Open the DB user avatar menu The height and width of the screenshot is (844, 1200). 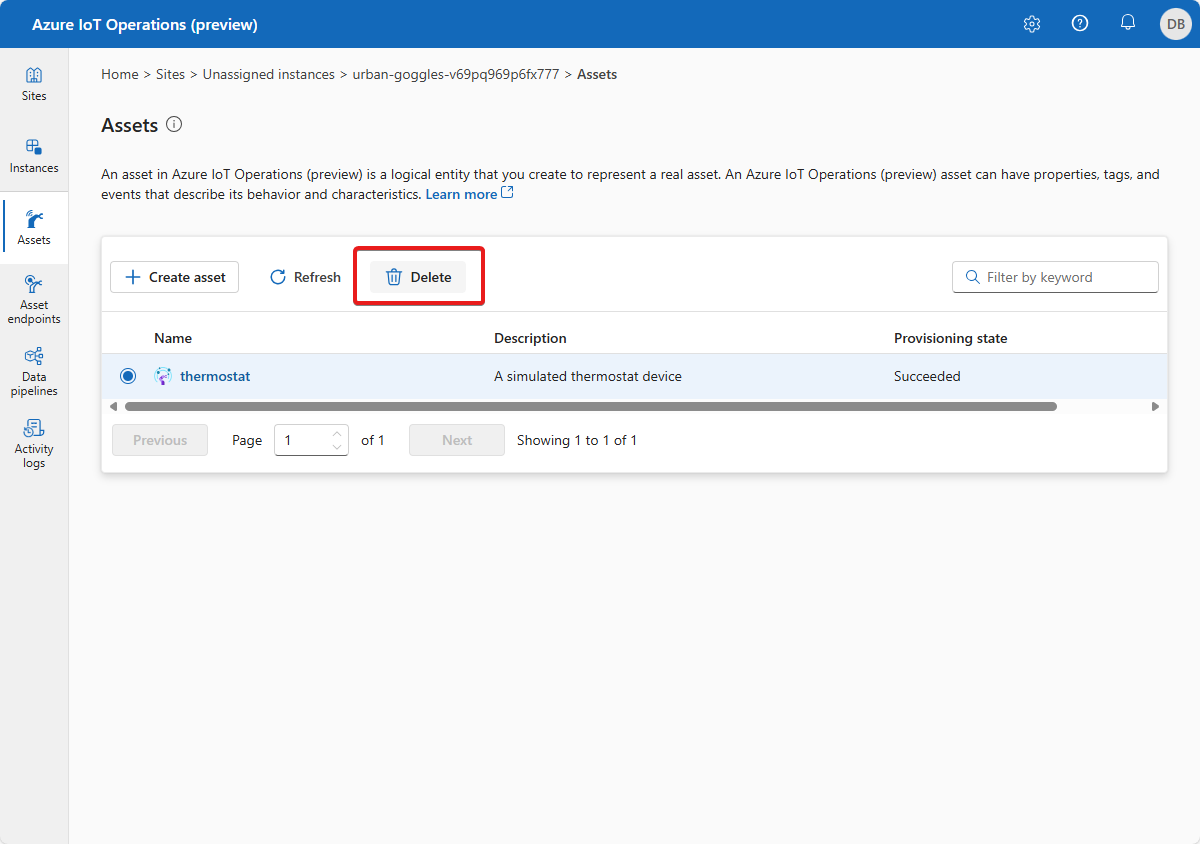coord(1175,24)
